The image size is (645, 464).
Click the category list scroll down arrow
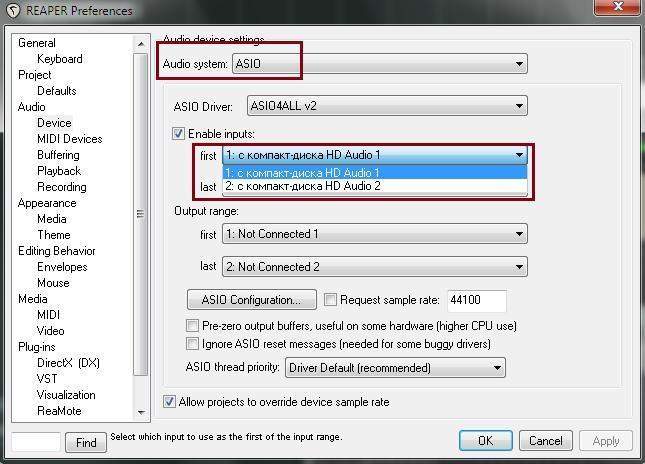(141, 412)
